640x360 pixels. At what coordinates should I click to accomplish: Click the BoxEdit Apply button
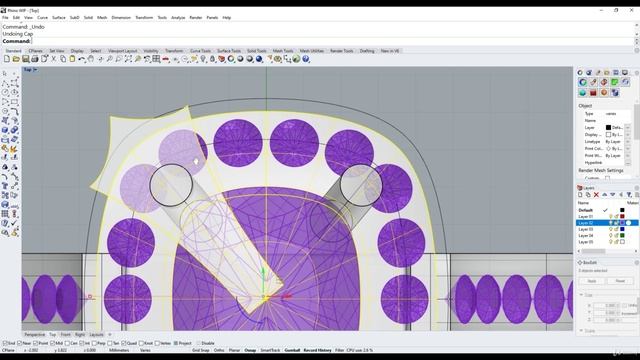coord(592,281)
